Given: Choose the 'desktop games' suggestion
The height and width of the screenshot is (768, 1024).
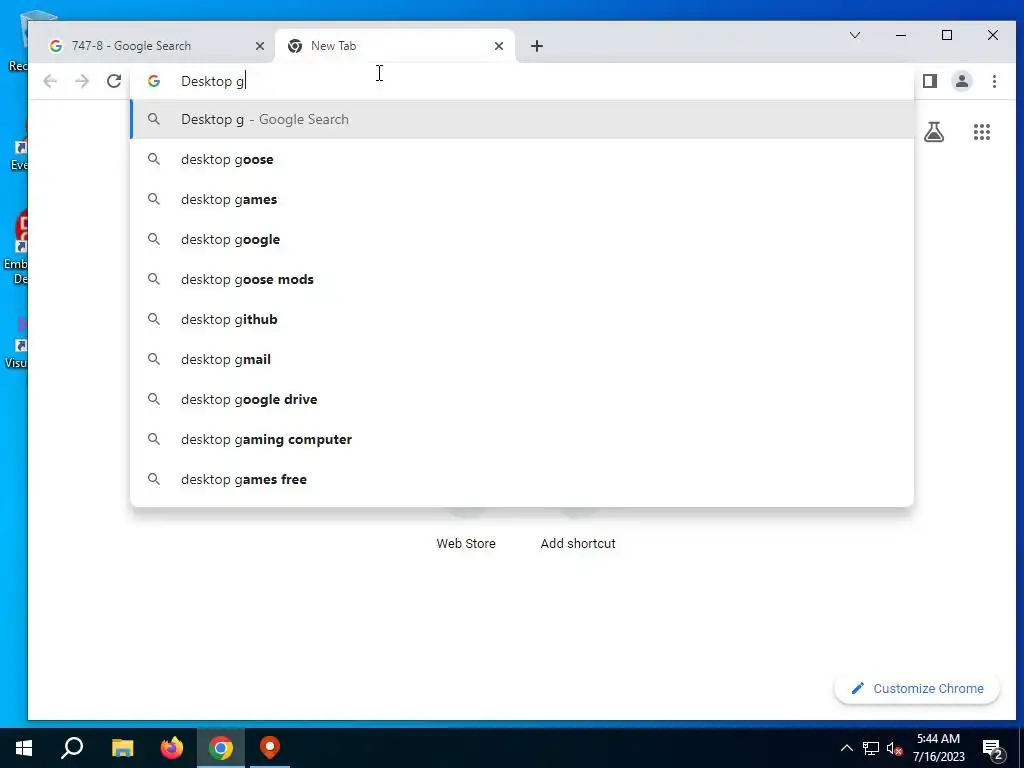Looking at the screenshot, I should (522, 199).
